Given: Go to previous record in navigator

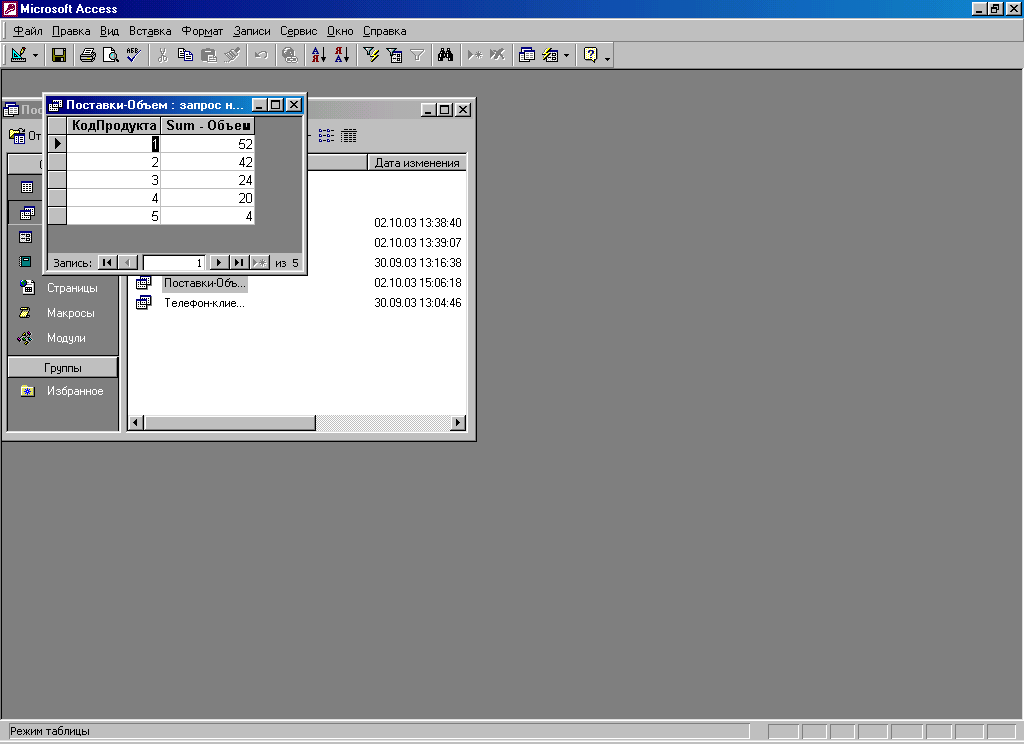Looking at the screenshot, I should click(128, 263).
